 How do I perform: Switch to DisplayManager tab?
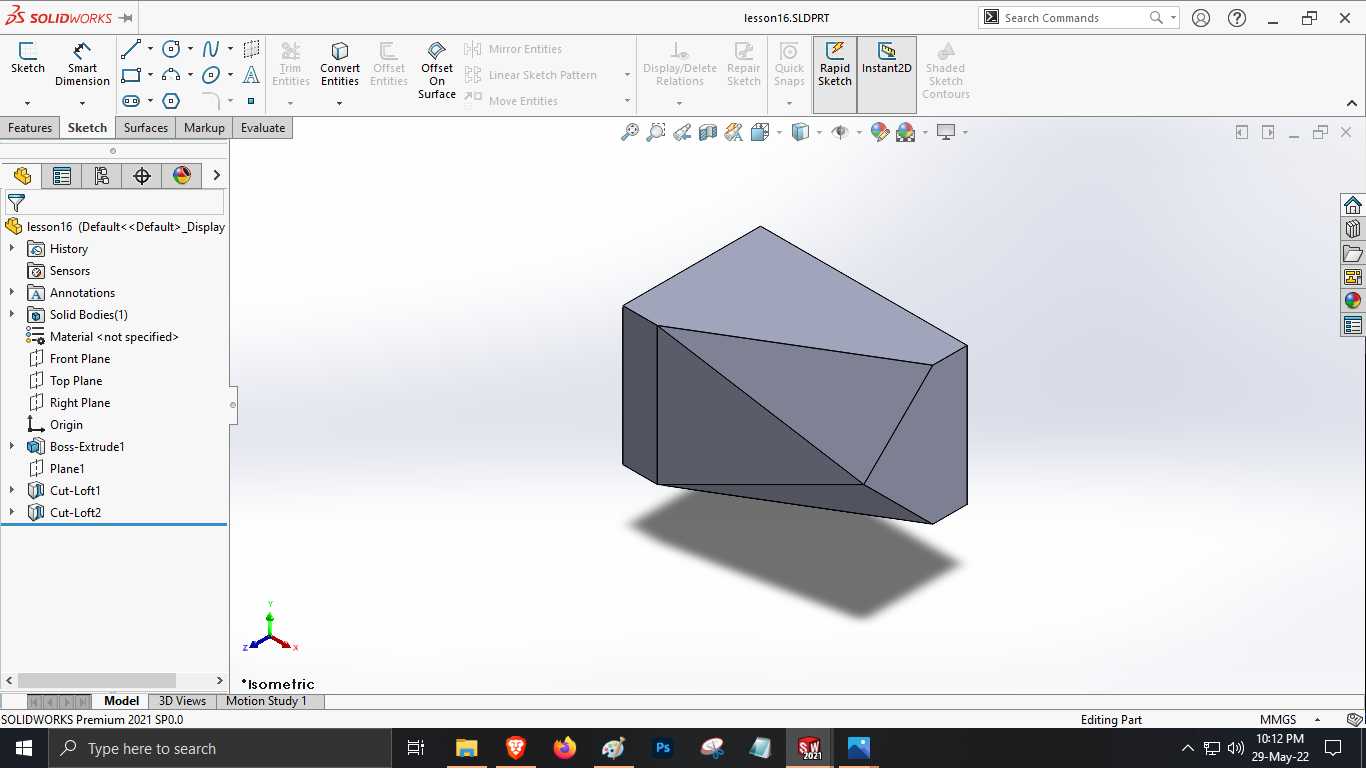tap(182, 176)
